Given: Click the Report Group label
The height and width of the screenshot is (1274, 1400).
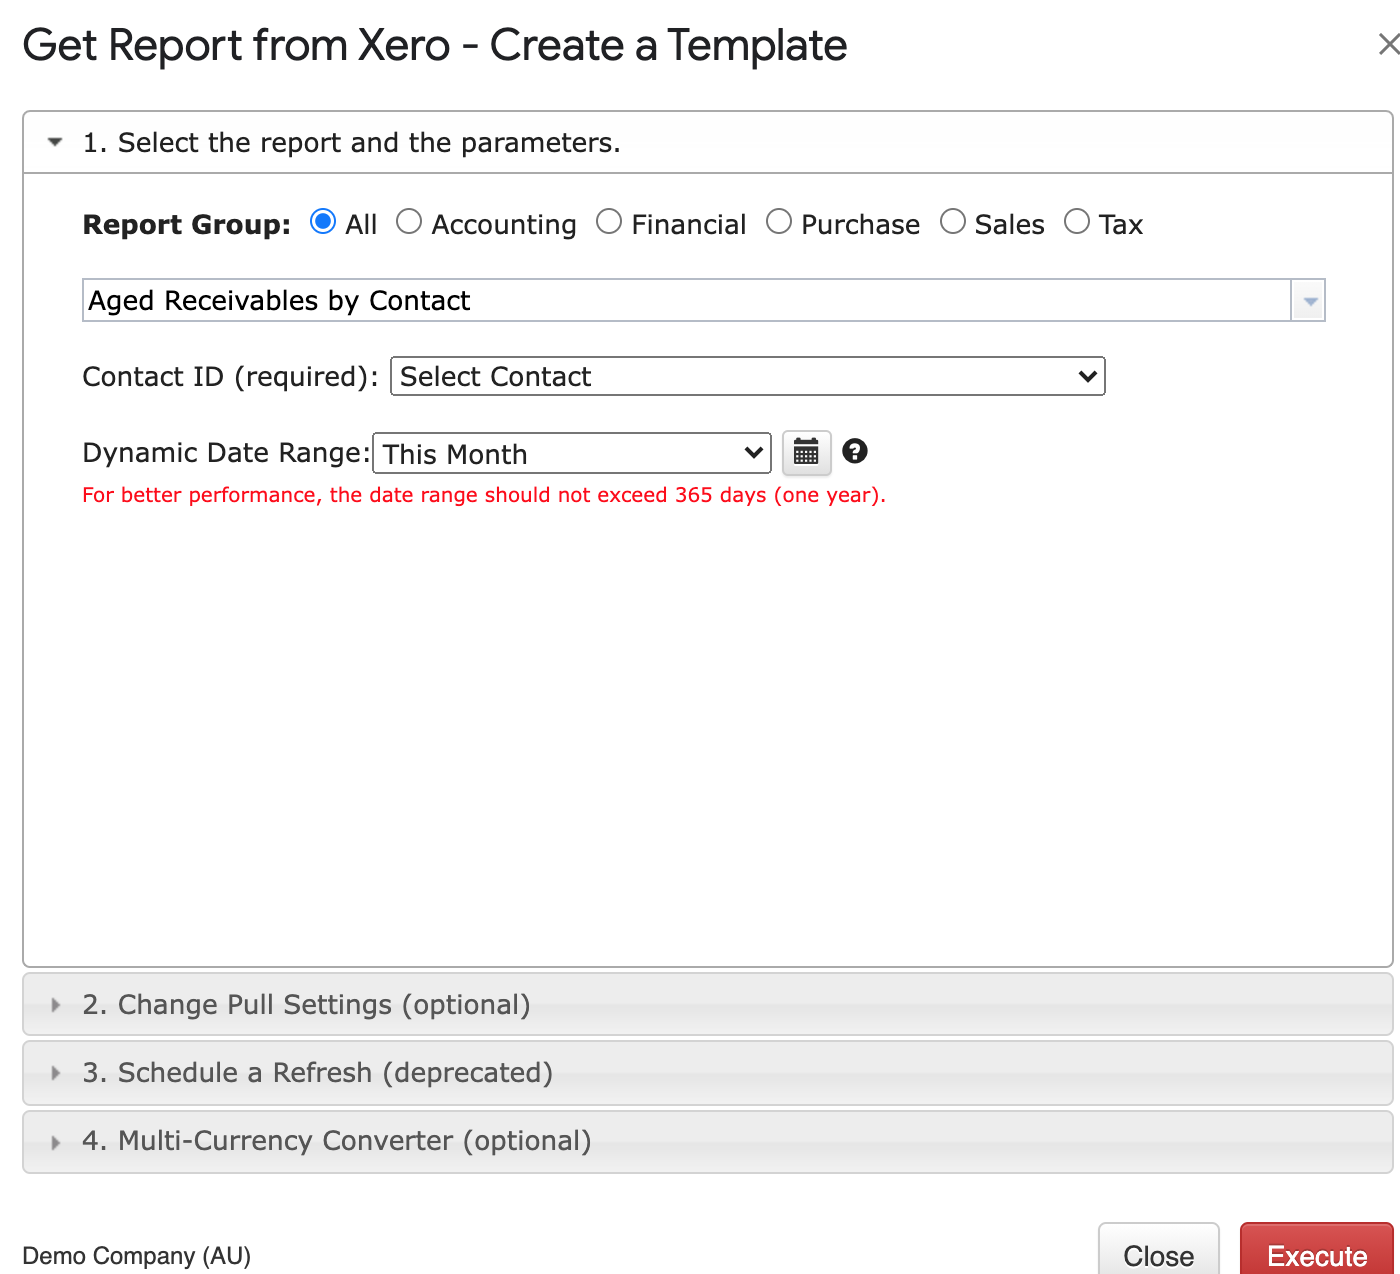Looking at the screenshot, I should point(186,224).
